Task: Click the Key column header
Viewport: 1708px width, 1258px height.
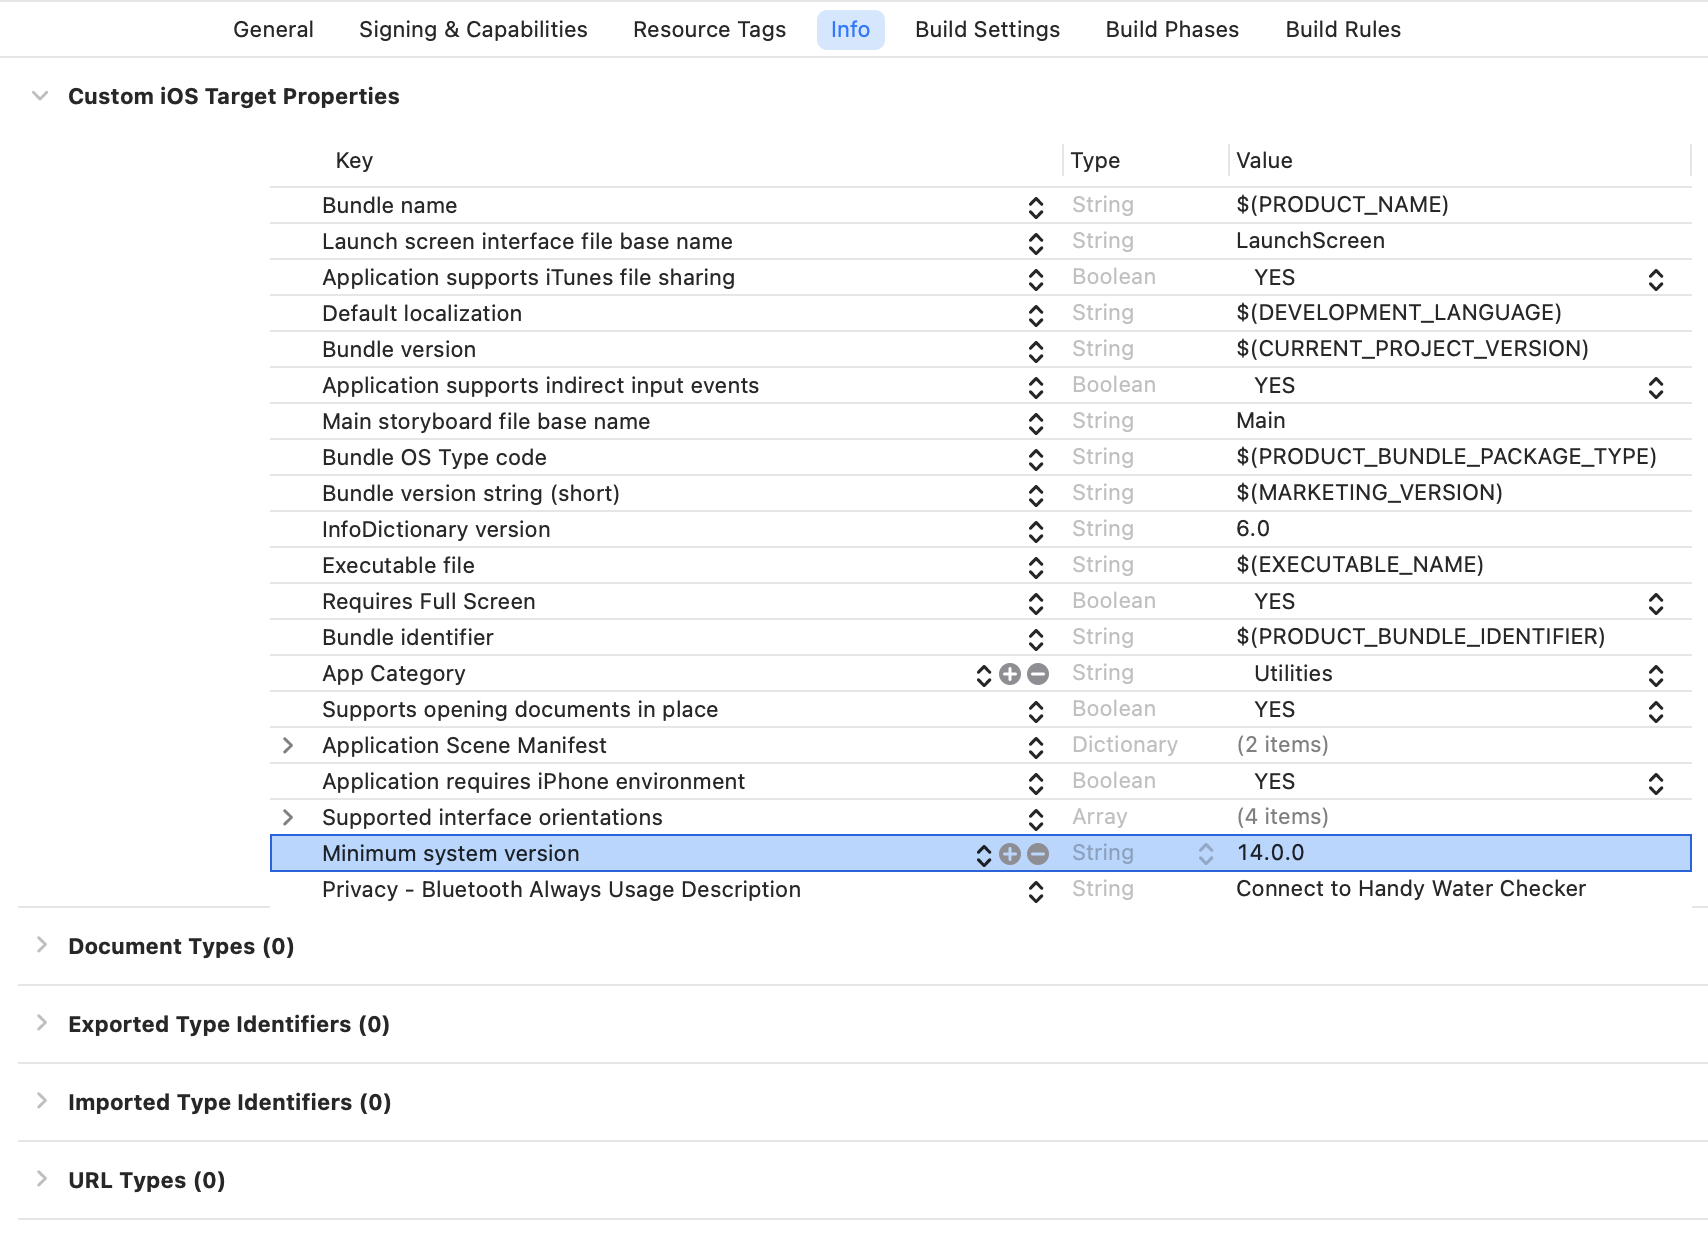Action: pos(354,161)
